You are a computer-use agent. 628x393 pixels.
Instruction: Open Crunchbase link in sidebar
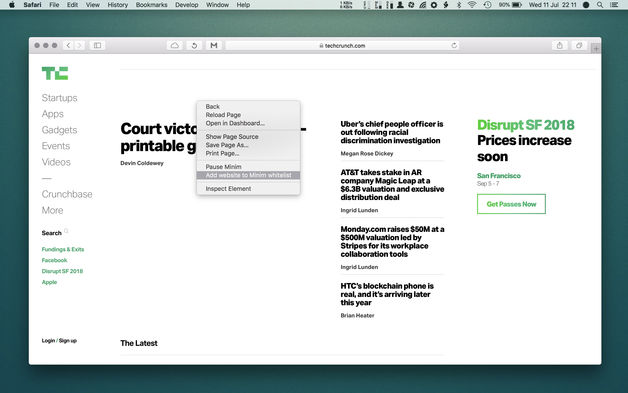67,194
